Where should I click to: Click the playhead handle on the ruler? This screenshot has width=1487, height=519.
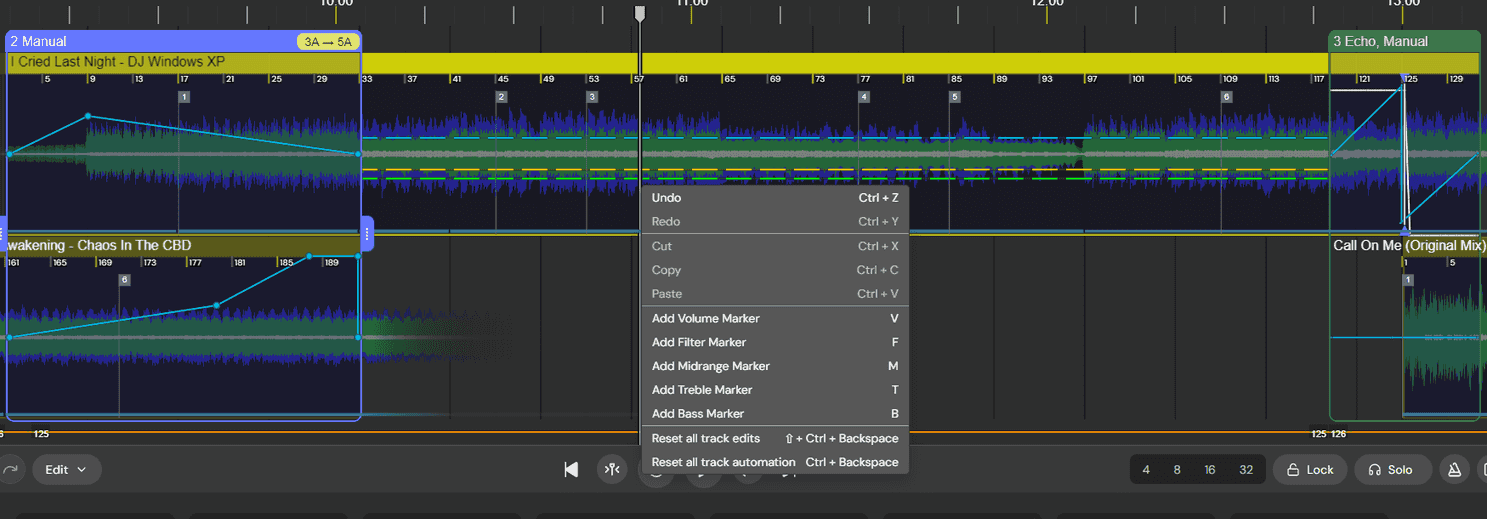pos(640,13)
